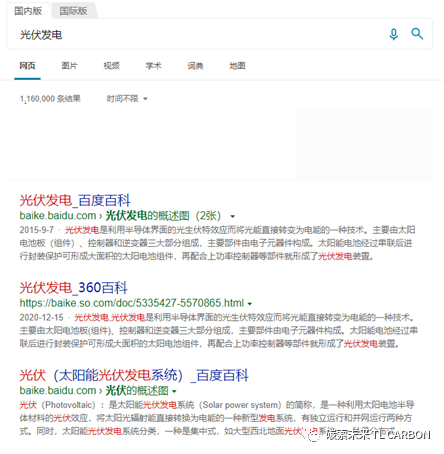
Task: Click the baike.so.com/doc/5335427-5570865.html URL
Action: (x=132, y=303)
